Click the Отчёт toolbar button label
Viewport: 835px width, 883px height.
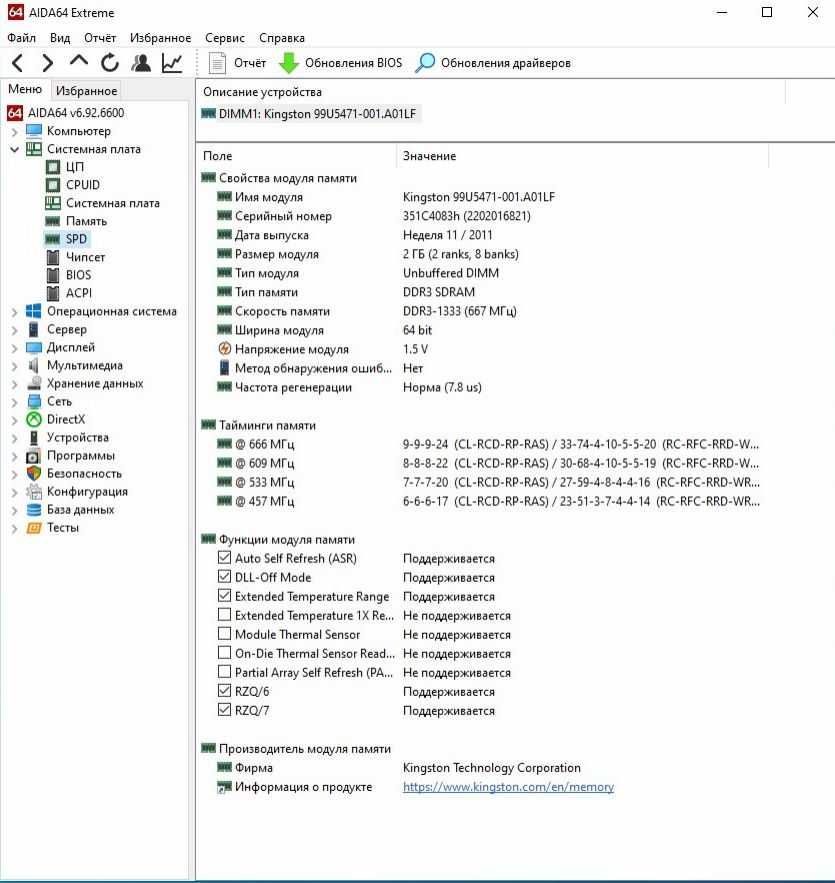[250, 63]
